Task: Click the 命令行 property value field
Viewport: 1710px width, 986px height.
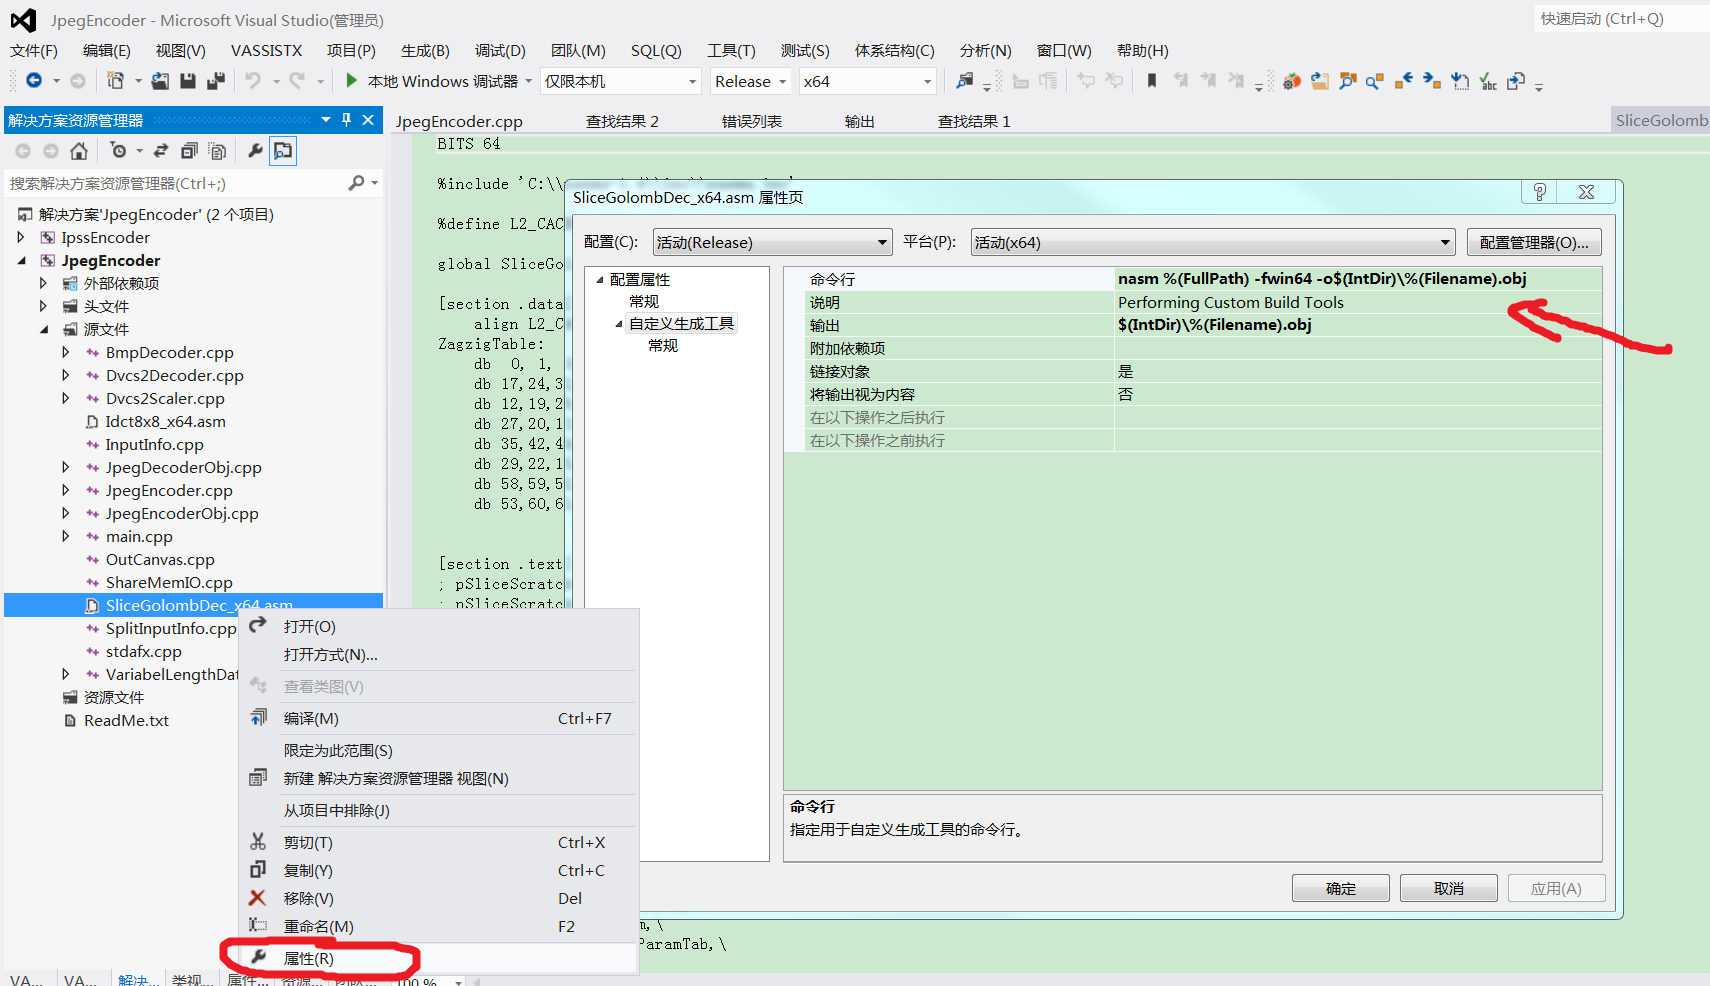Action: (x=1358, y=279)
